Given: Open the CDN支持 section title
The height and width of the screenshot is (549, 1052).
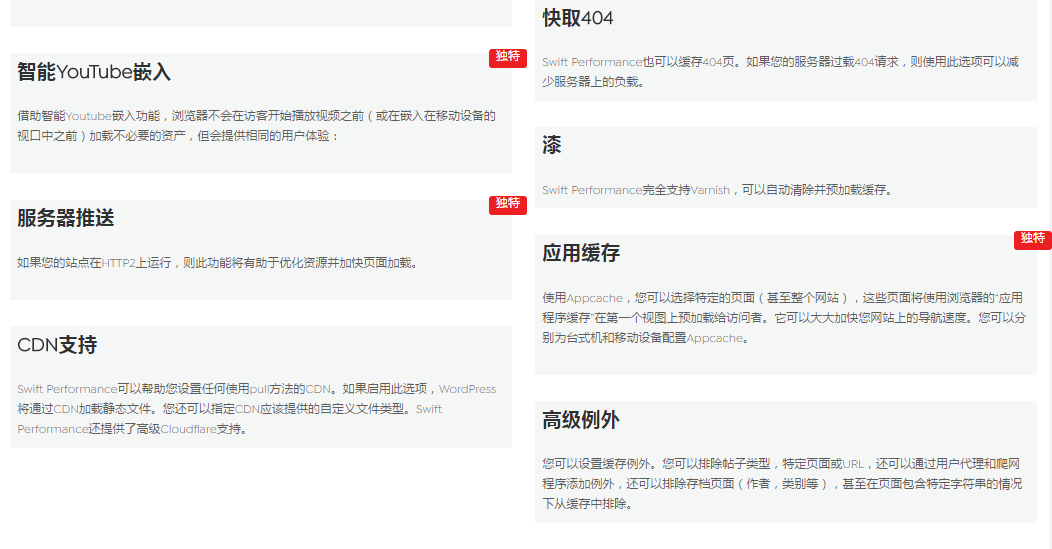Looking at the screenshot, I should tap(57, 346).
